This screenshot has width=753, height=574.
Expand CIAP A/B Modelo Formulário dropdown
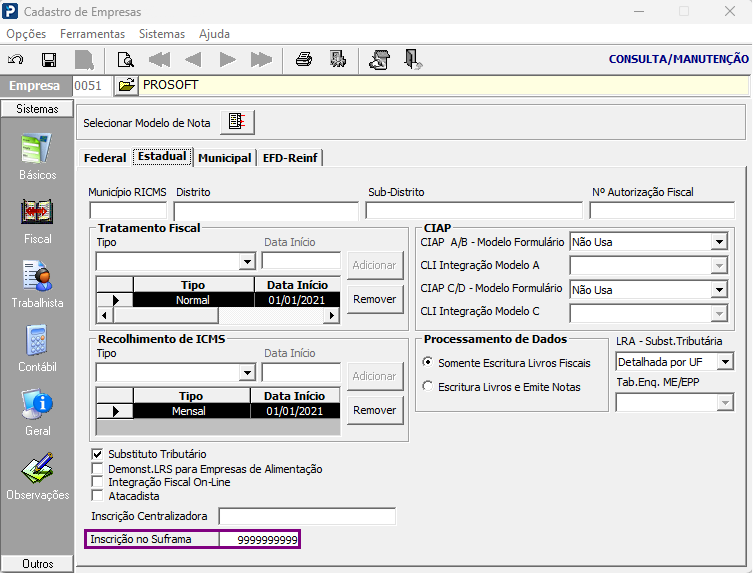click(x=719, y=242)
